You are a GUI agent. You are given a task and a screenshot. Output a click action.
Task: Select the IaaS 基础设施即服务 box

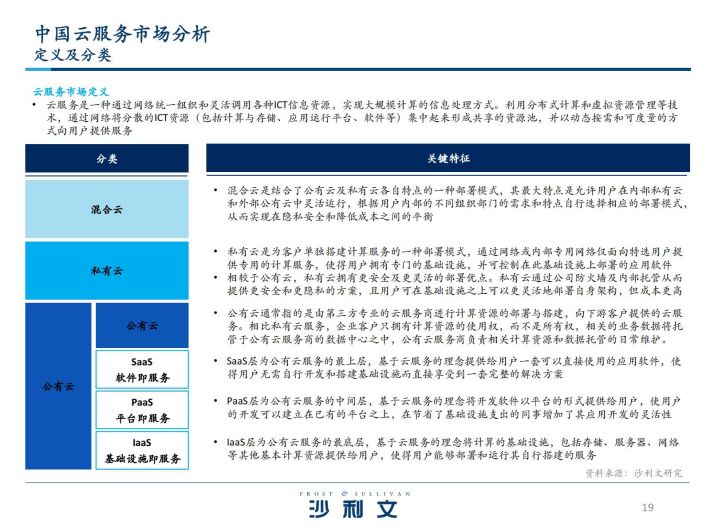(x=142, y=450)
